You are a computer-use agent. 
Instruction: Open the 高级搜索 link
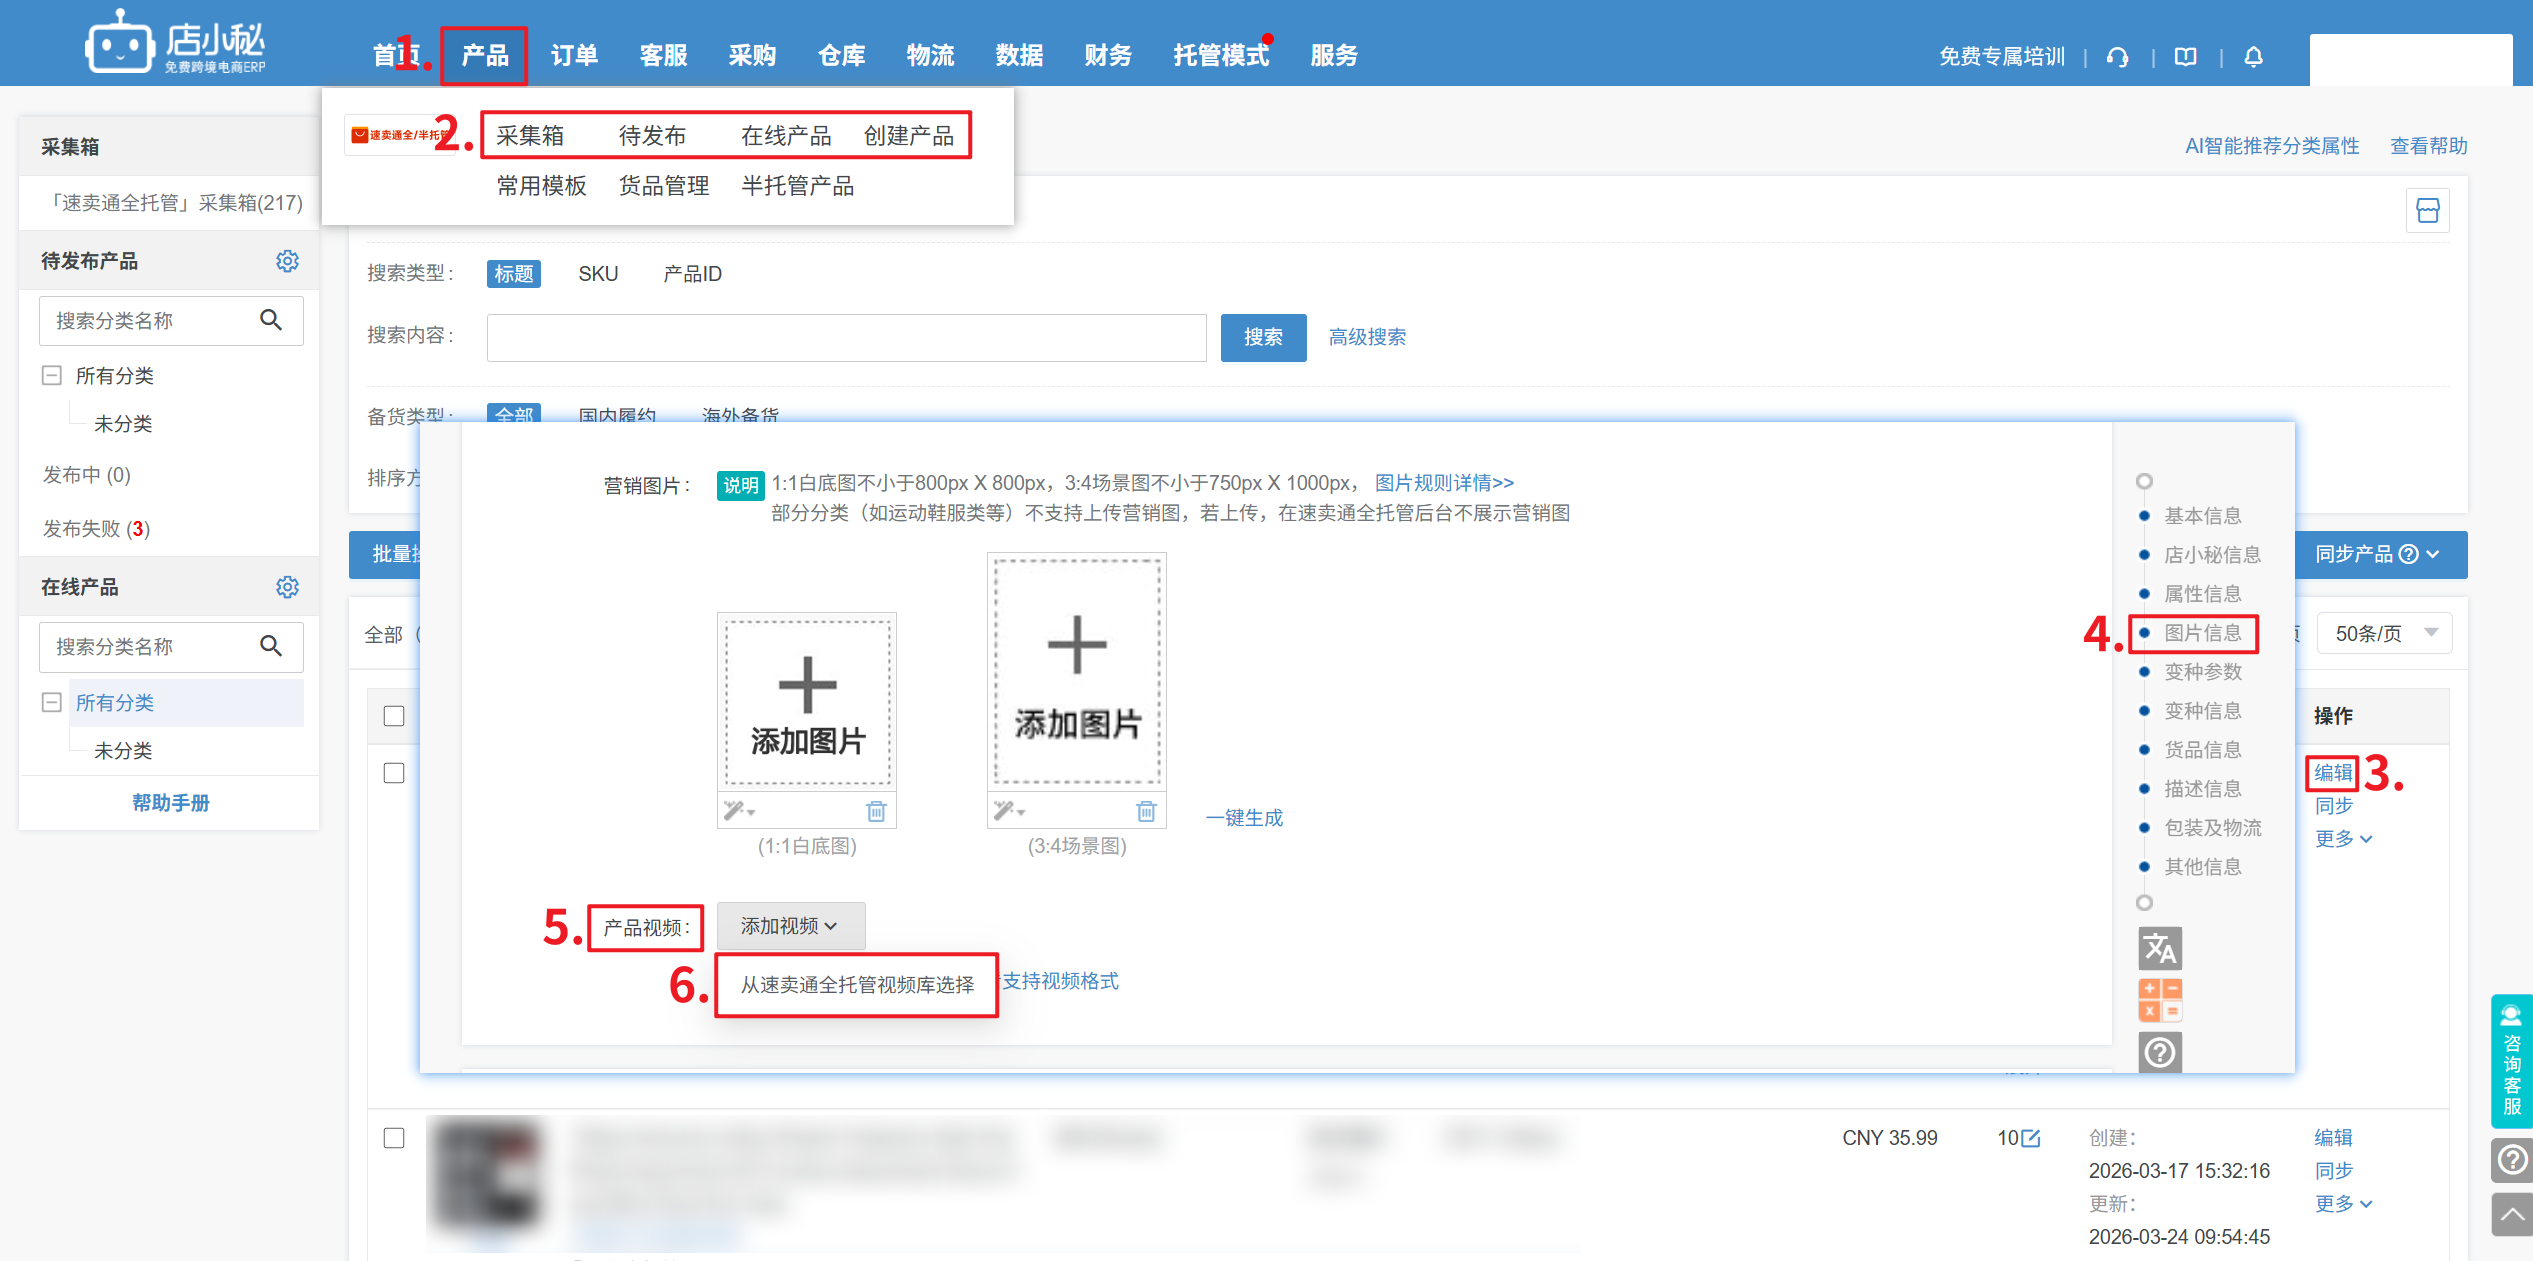tap(1366, 338)
